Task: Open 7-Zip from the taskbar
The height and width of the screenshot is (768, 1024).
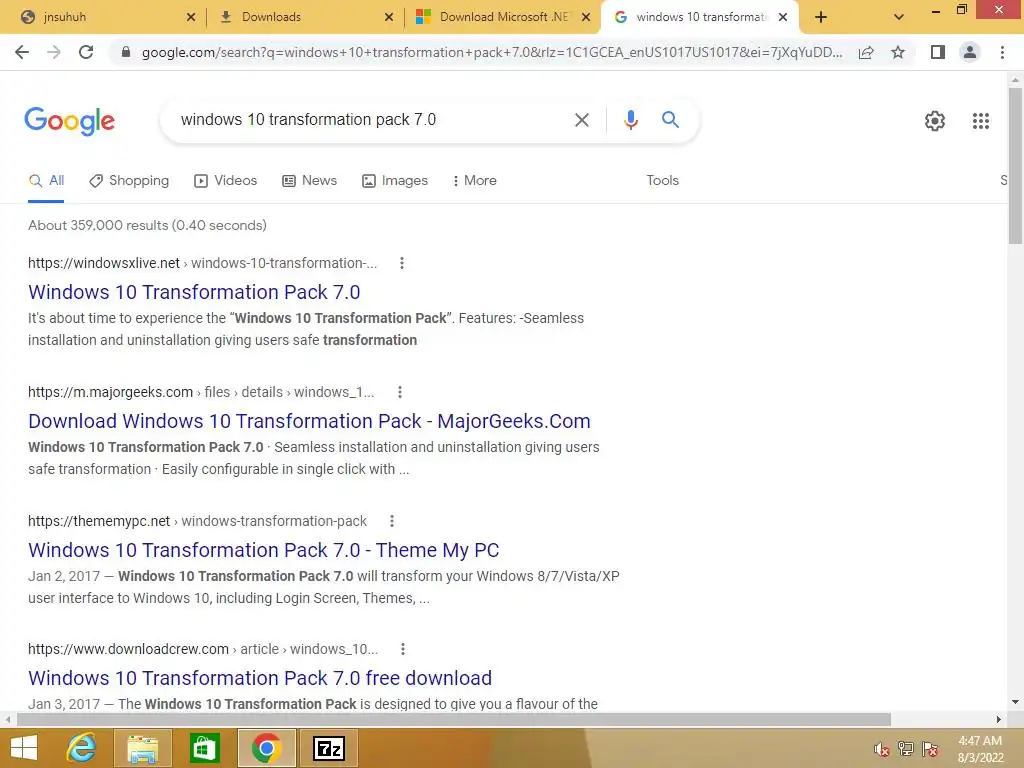Action: click(x=328, y=748)
